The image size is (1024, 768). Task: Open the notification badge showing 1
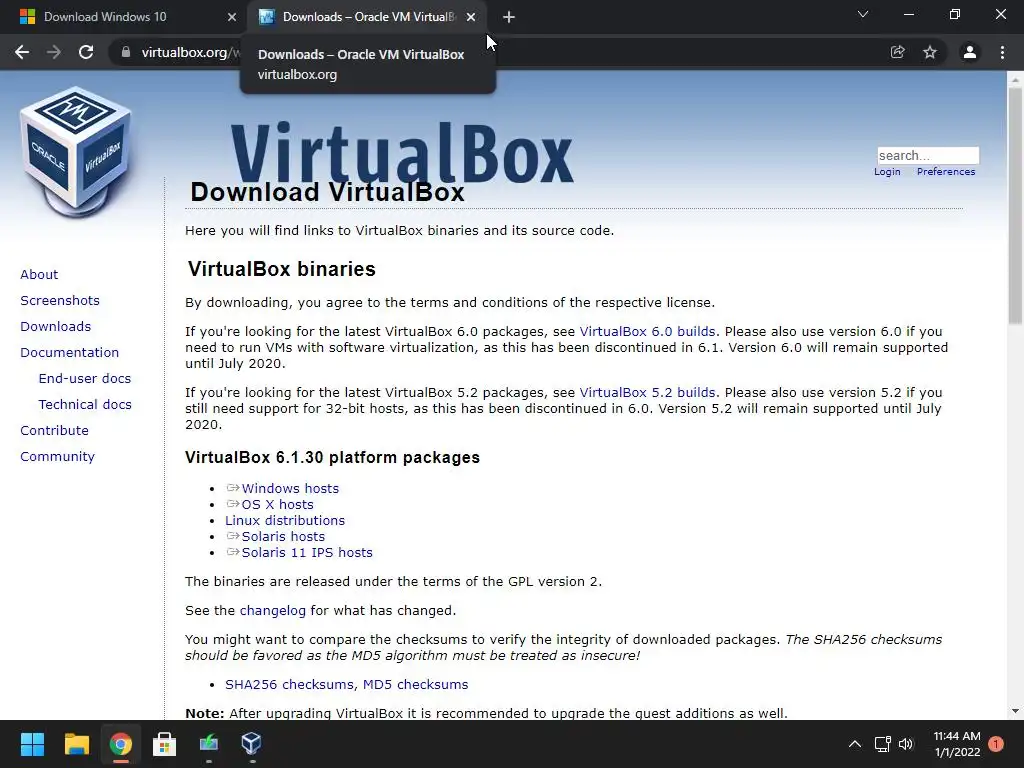(x=996, y=744)
